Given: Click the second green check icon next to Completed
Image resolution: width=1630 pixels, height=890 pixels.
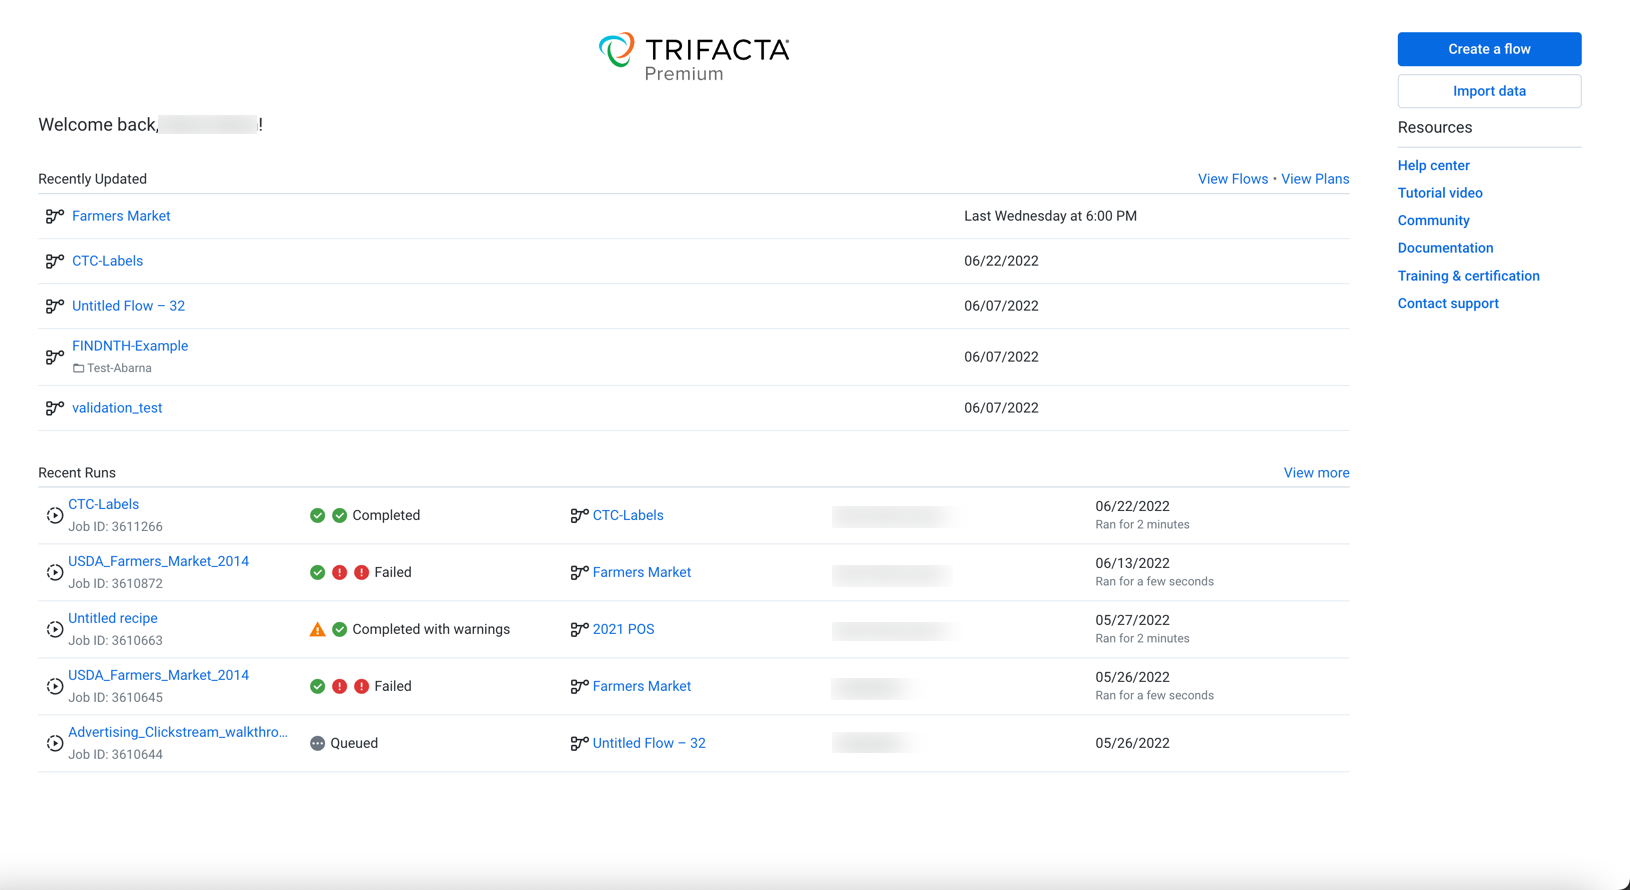Looking at the screenshot, I should [340, 516].
